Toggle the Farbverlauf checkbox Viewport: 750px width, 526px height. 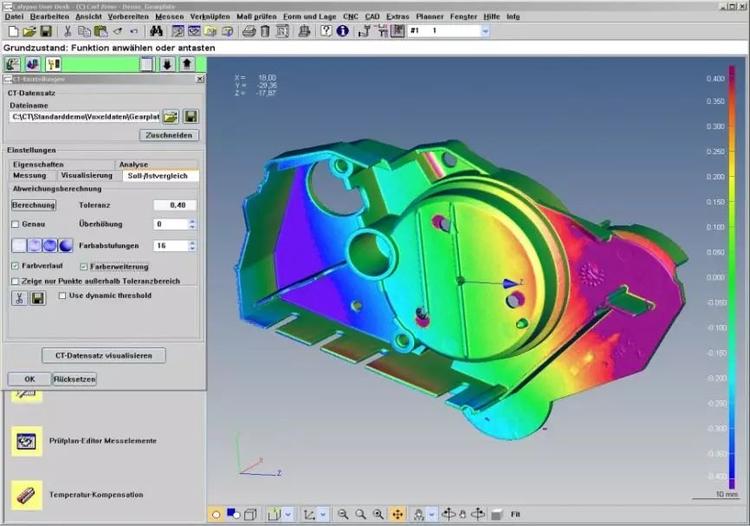15,266
